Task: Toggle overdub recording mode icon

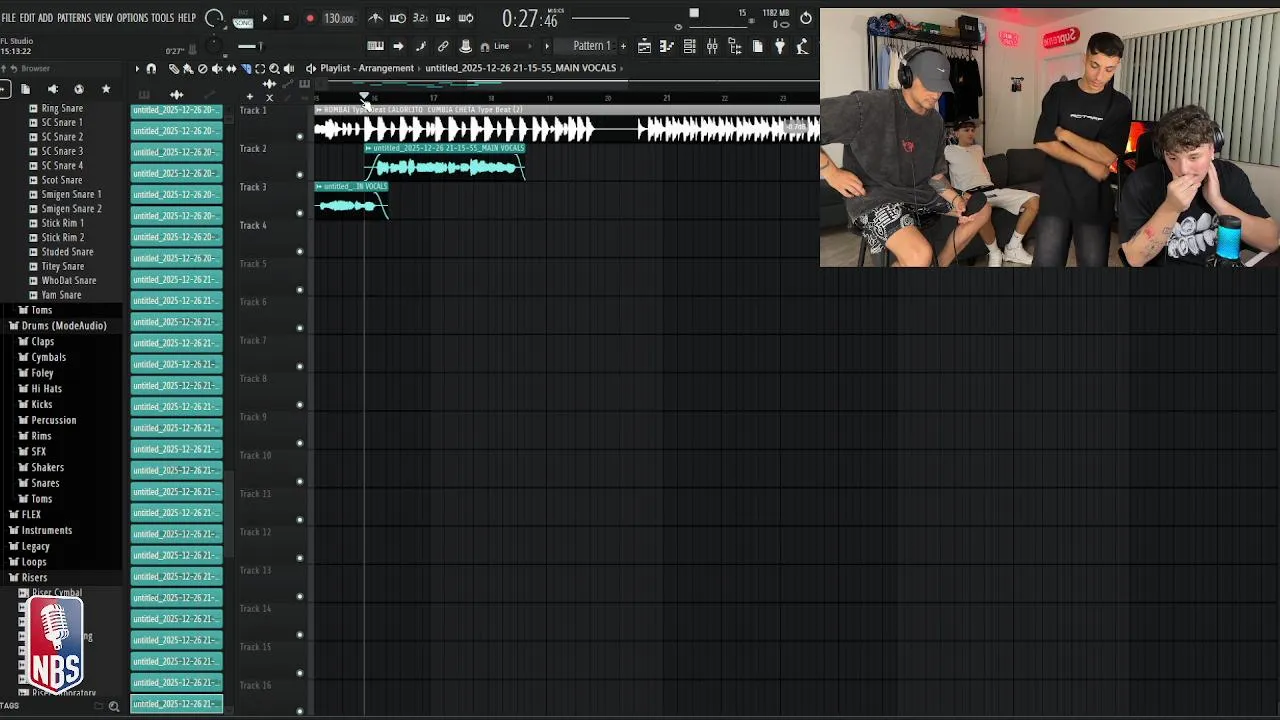Action: pos(443,18)
